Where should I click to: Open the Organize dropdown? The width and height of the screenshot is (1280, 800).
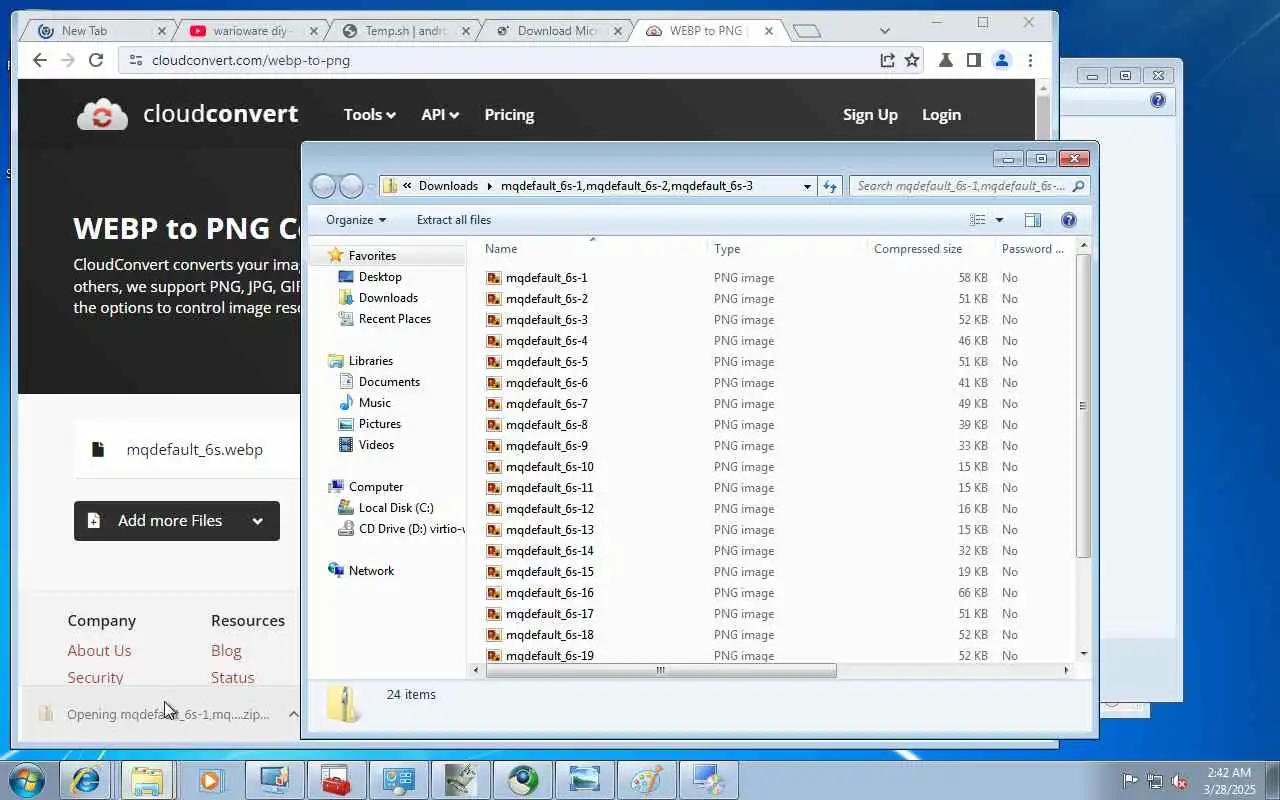(356, 220)
